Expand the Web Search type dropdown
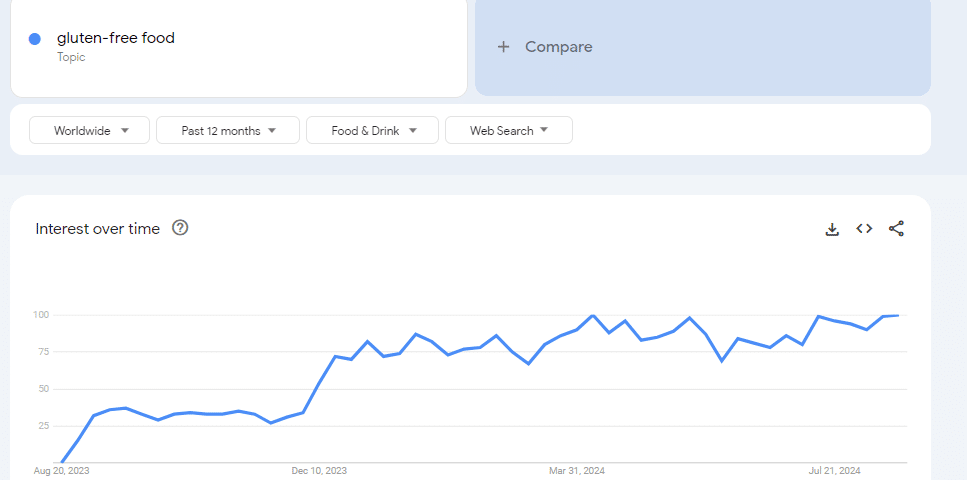Screen dimensions: 967x480 508,130
